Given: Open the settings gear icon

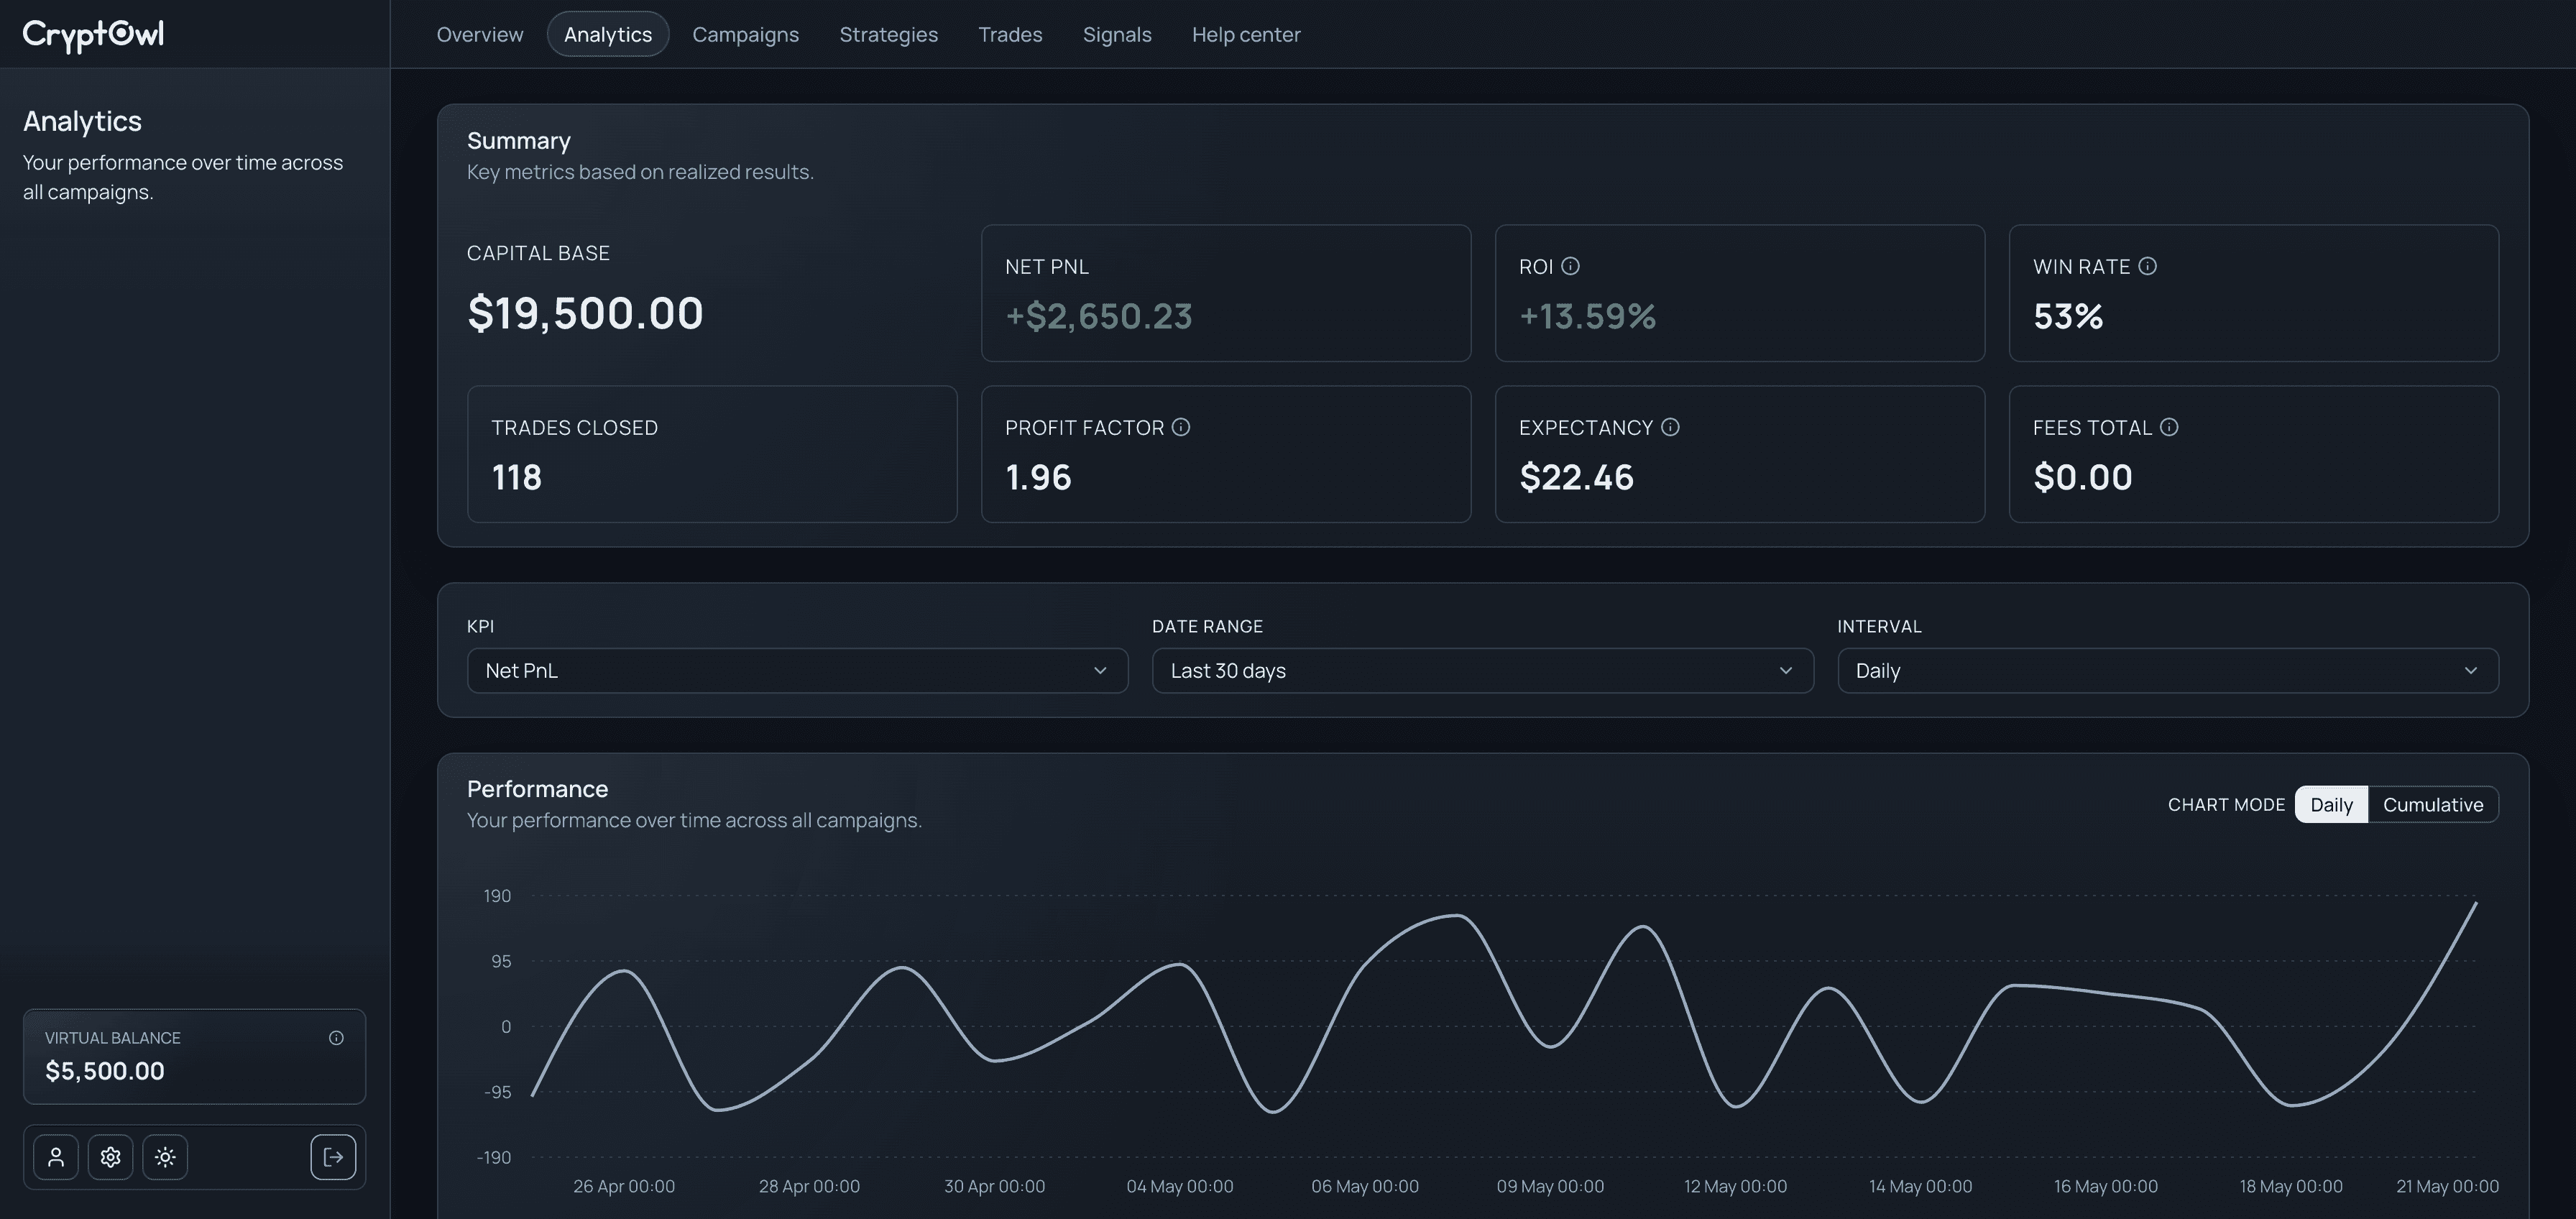Looking at the screenshot, I should coord(110,1157).
